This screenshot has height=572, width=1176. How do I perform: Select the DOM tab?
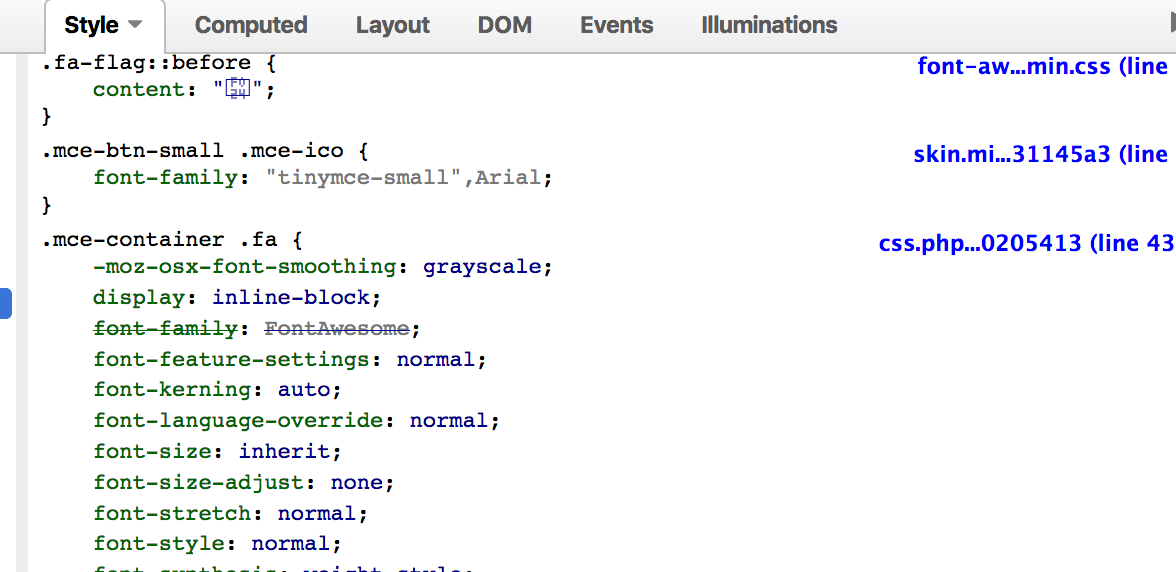click(505, 25)
